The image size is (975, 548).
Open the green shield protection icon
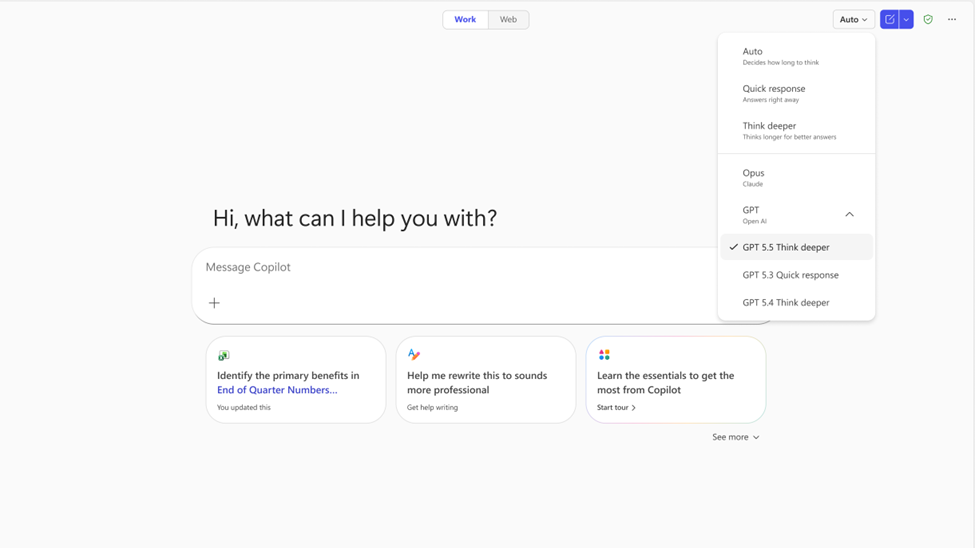pyautogui.click(x=928, y=19)
